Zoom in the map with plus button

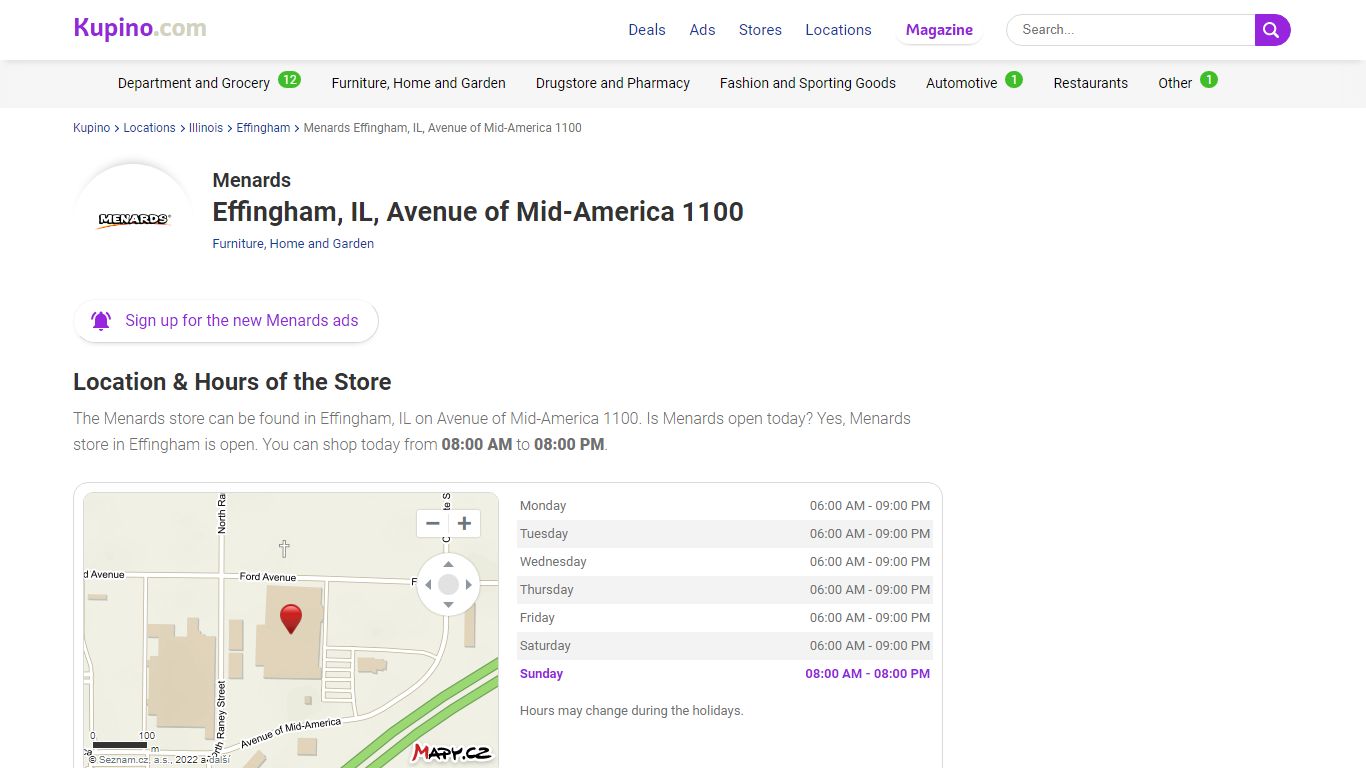[x=465, y=523]
